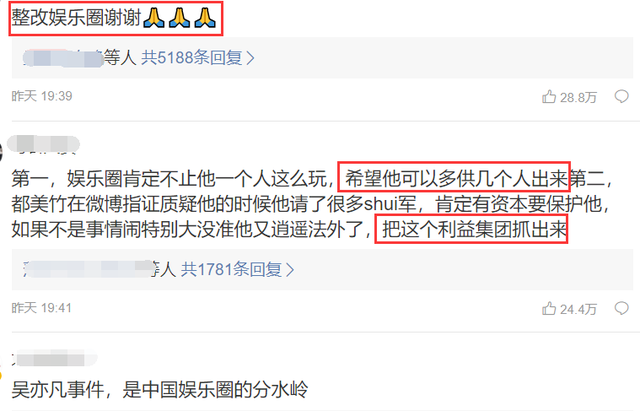Open the 共1781条回复 reply thread link
Image resolution: width=640 pixels, height=411 pixels.
coord(237,270)
